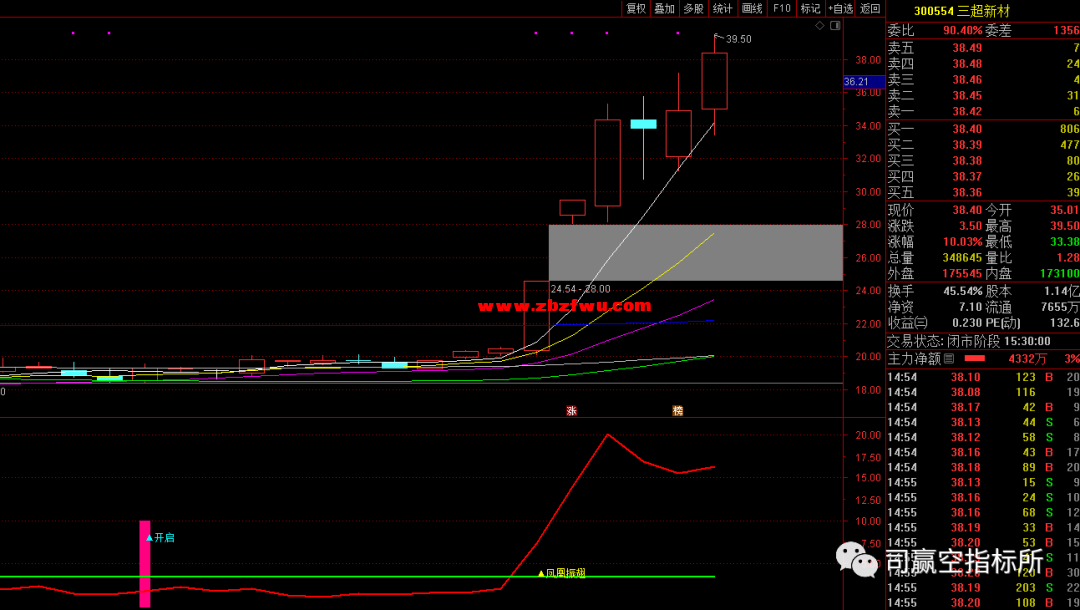
Task: Switch to 多股 multi-stock view
Action: pos(693,8)
